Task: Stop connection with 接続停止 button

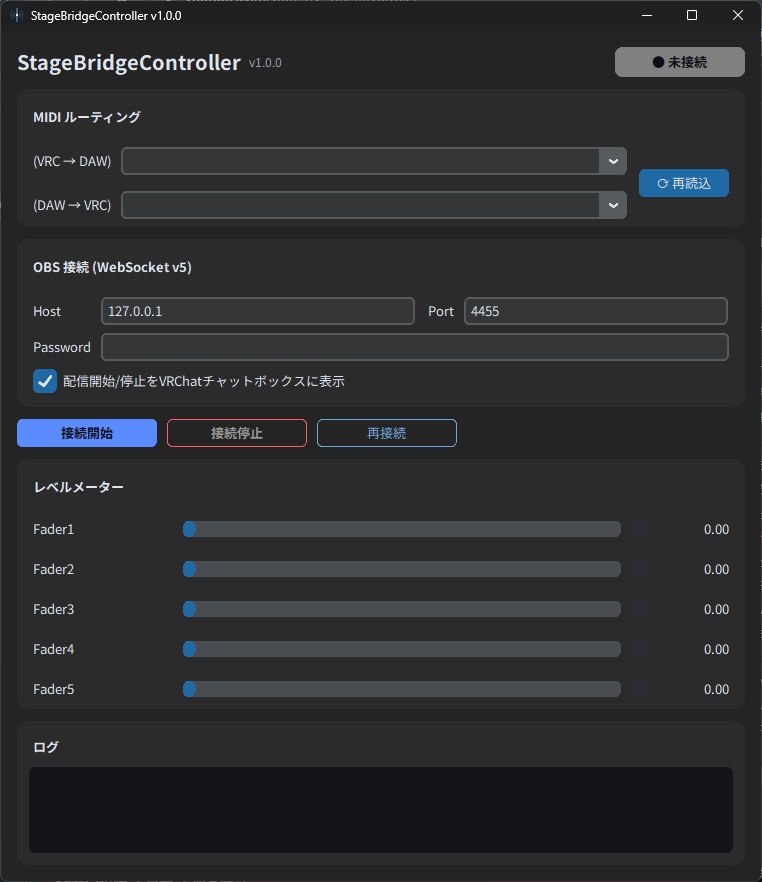Action: [x=237, y=433]
